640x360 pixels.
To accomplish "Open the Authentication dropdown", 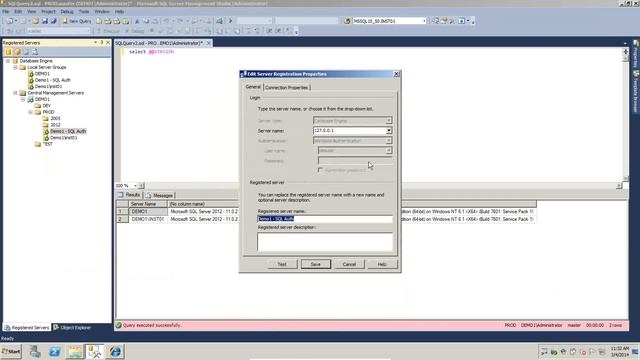I will pos(389,141).
